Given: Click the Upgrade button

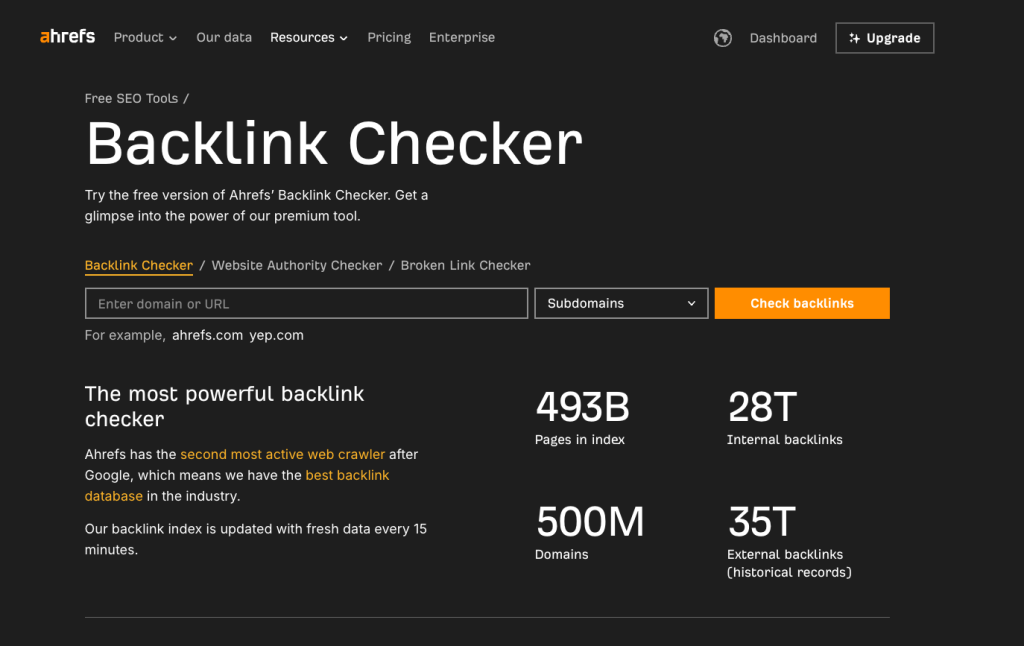Looking at the screenshot, I should (884, 37).
